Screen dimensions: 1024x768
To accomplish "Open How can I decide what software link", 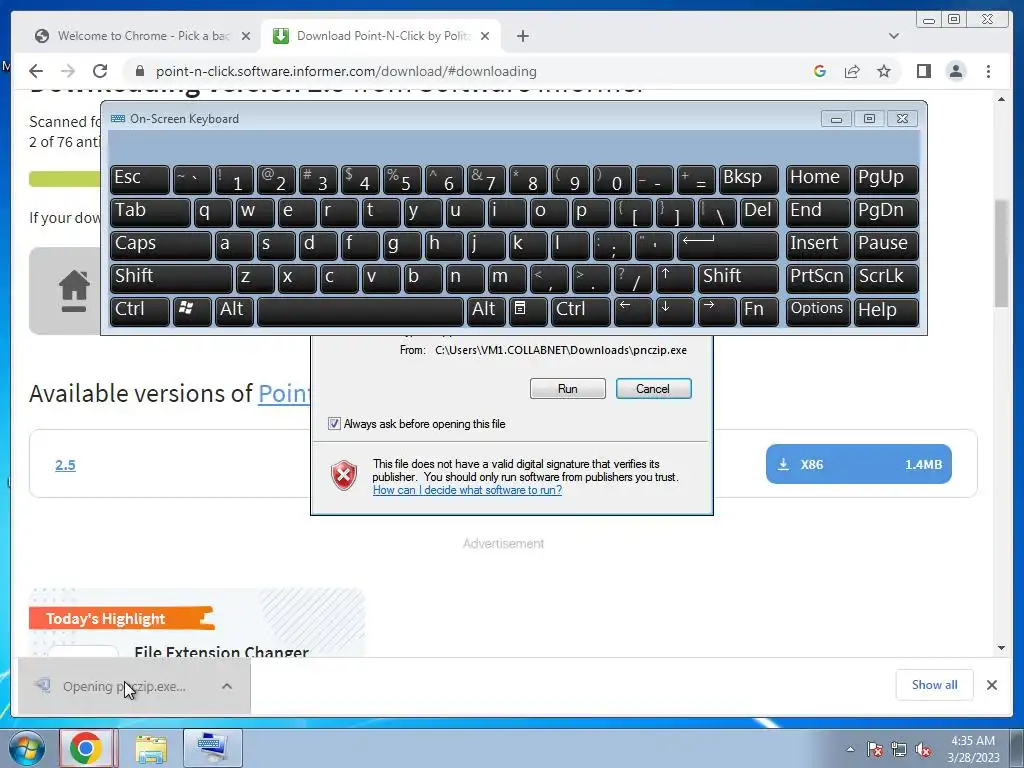I will pyautogui.click(x=467, y=490).
